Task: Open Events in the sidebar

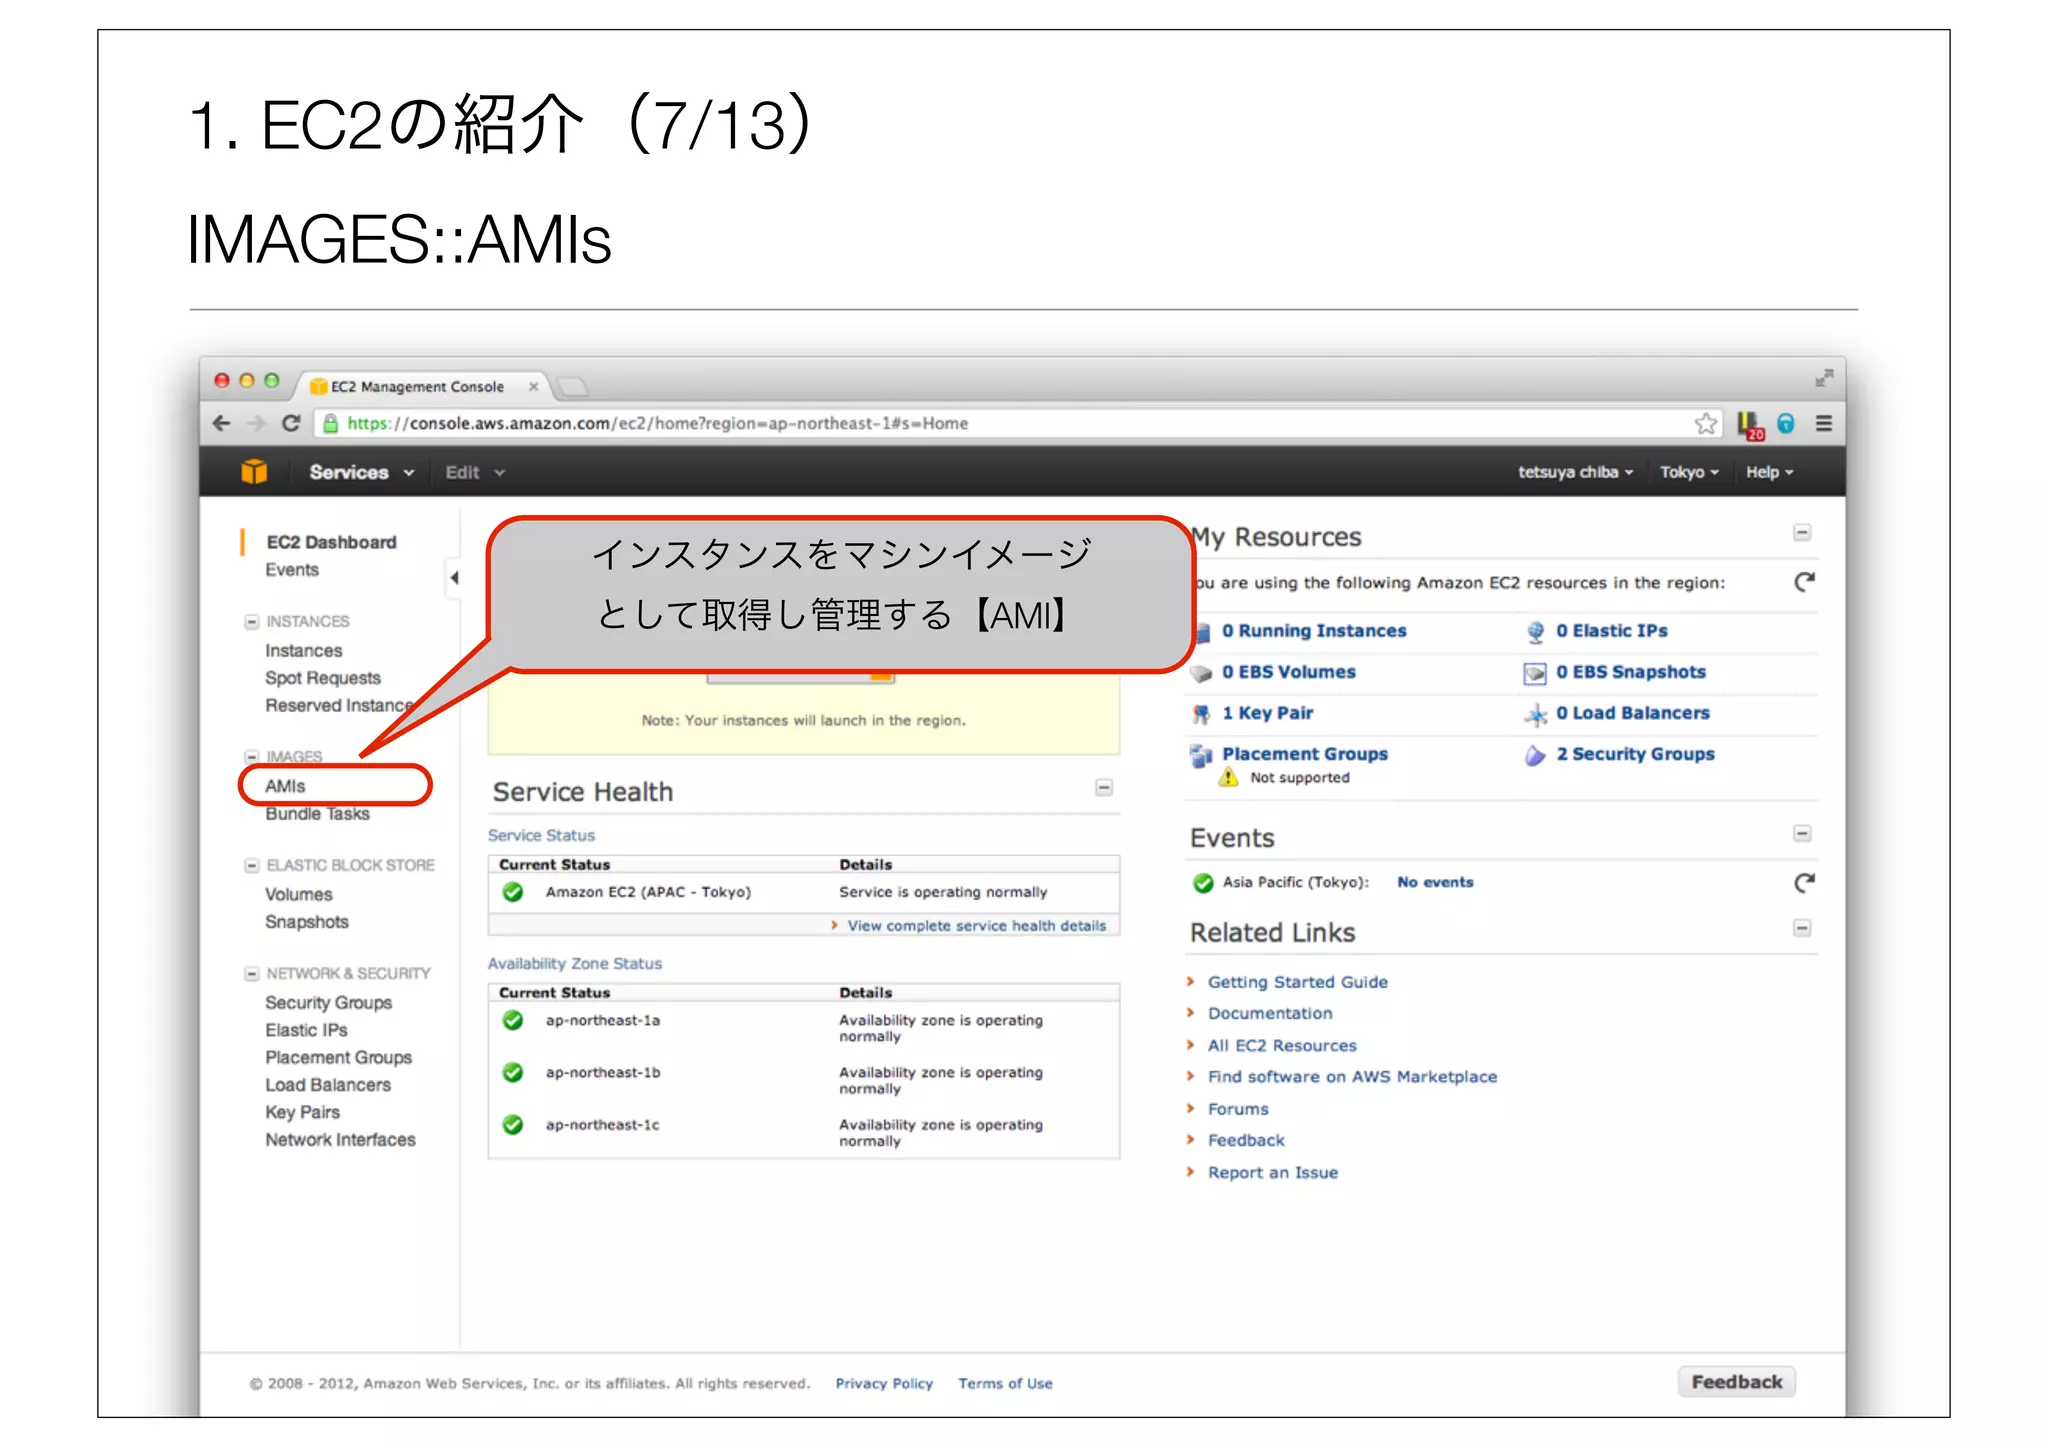Action: 292,570
